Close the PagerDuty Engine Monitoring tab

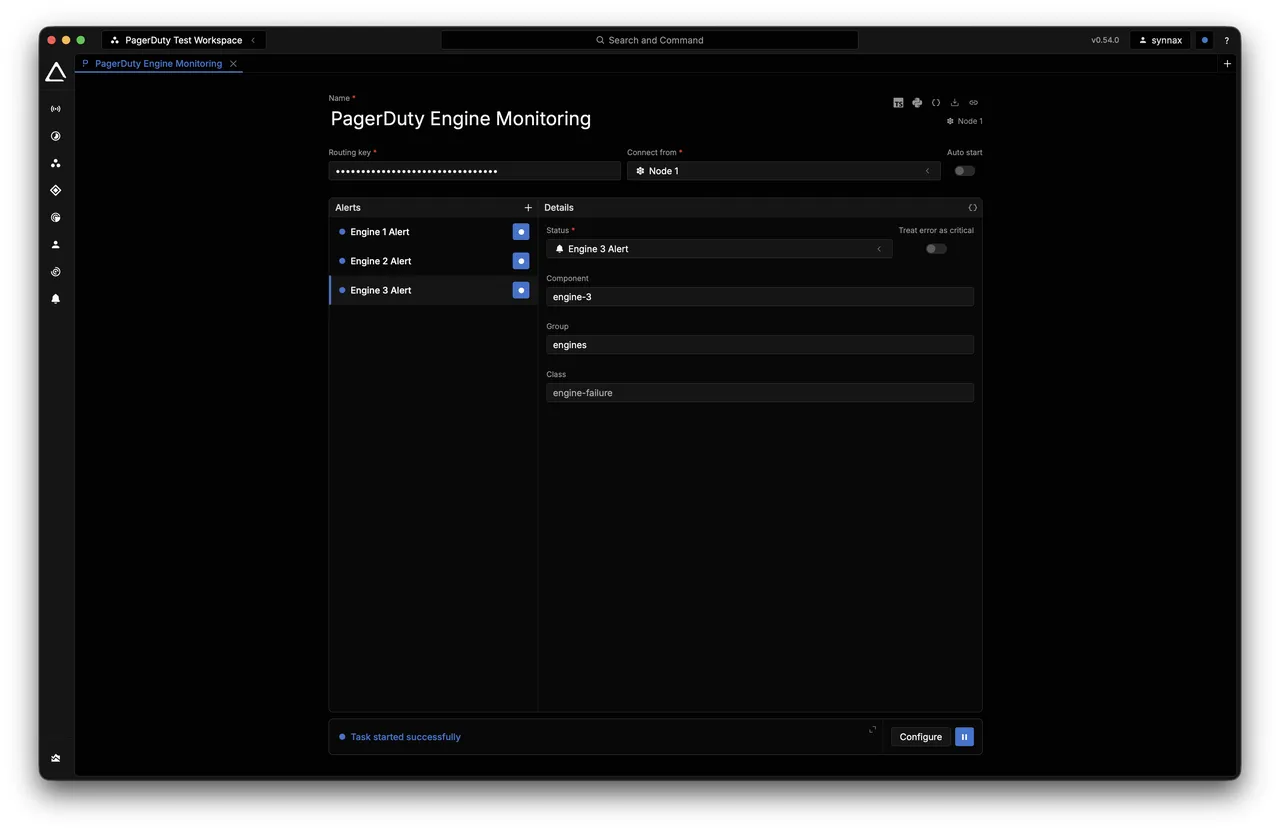233,64
